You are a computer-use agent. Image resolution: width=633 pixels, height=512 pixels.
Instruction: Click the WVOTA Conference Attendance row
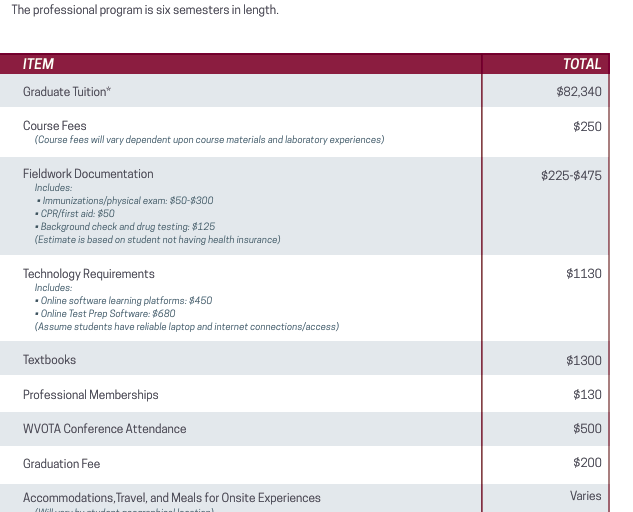tap(105, 429)
